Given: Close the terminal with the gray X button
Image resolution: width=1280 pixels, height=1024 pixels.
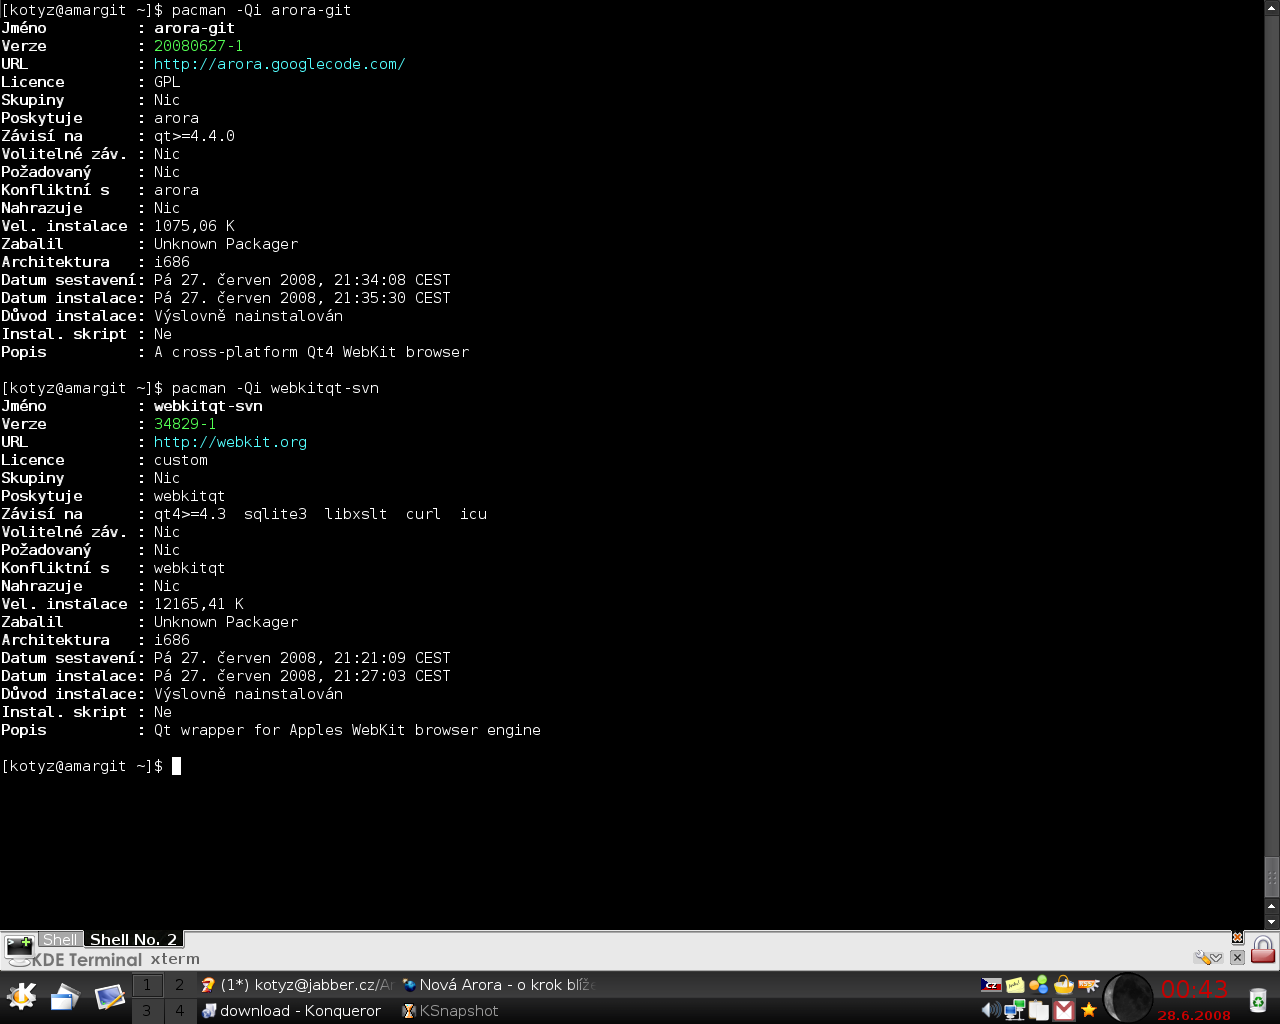Looking at the screenshot, I should tap(1237, 957).
